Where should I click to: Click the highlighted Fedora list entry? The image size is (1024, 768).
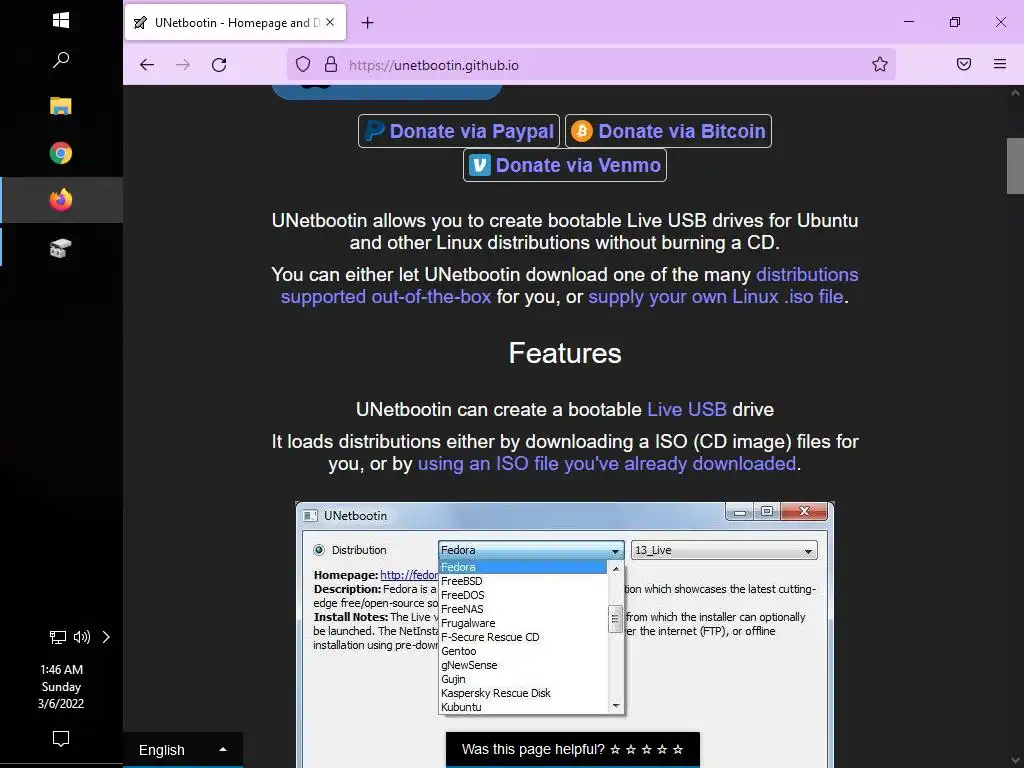click(523, 567)
